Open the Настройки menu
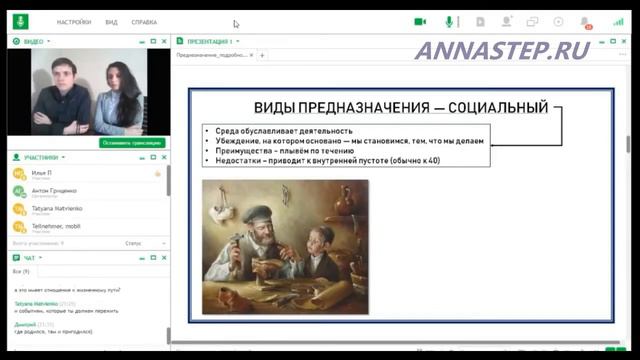Image resolution: width=640 pixels, height=360 pixels. tap(74, 22)
